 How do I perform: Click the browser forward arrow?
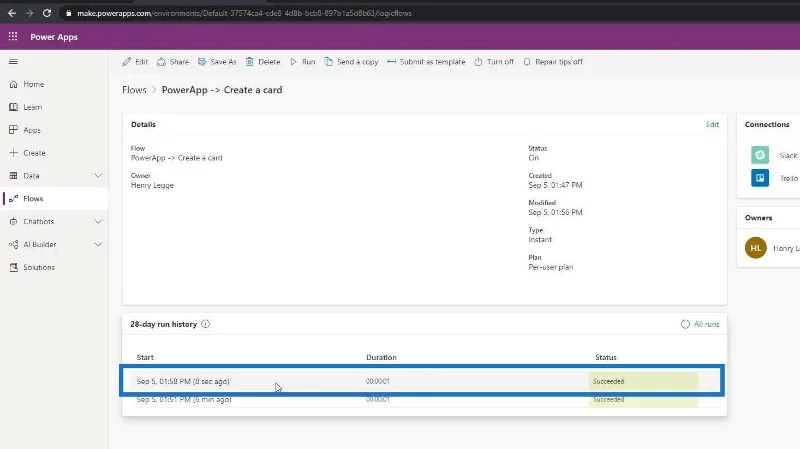29,13
